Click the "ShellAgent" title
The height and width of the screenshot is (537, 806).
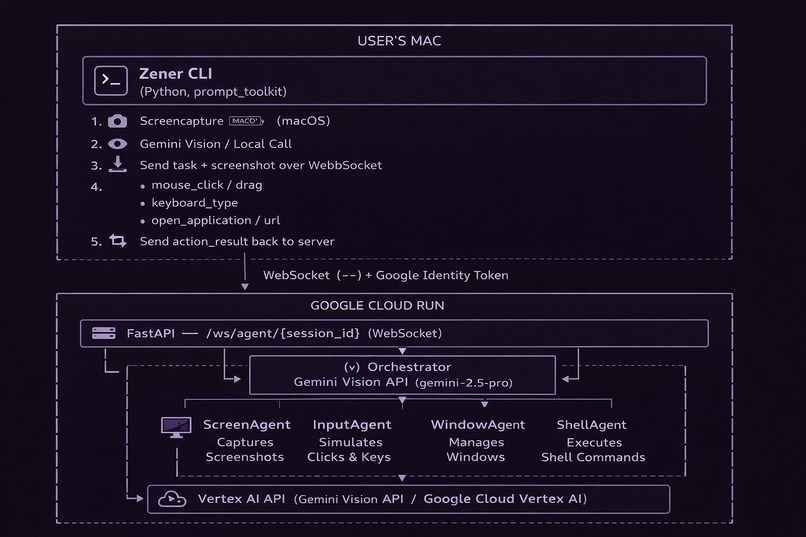click(591, 424)
